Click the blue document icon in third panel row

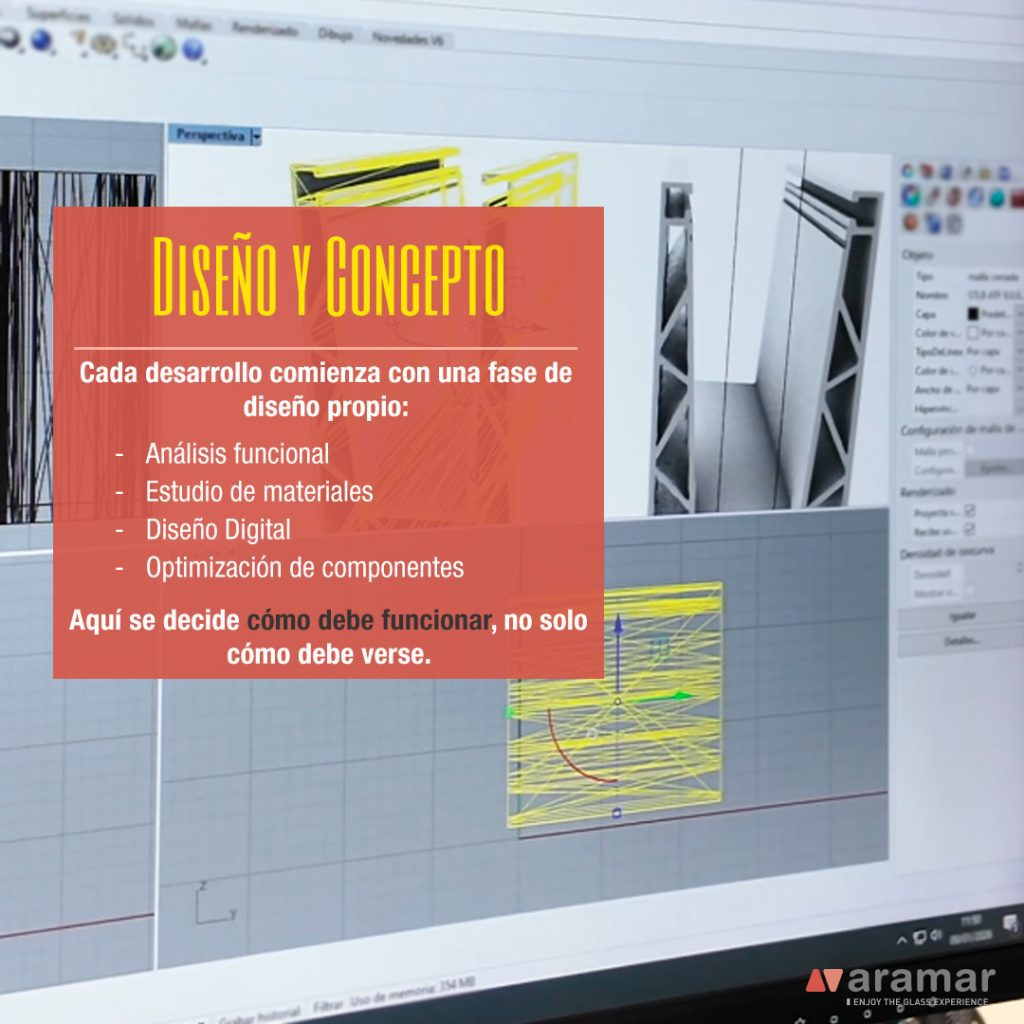click(933, 224)
